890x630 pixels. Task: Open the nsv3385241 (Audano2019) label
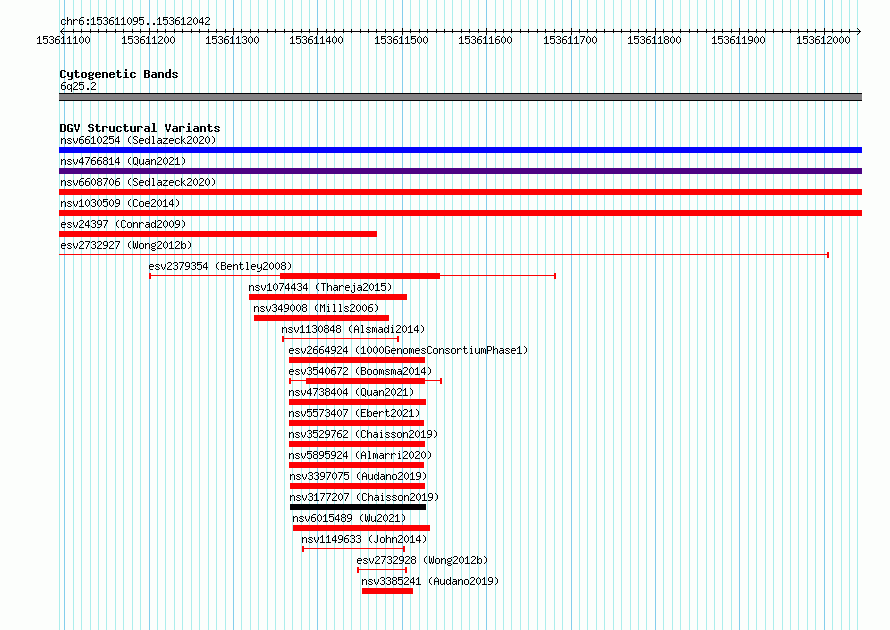point(430,581)
